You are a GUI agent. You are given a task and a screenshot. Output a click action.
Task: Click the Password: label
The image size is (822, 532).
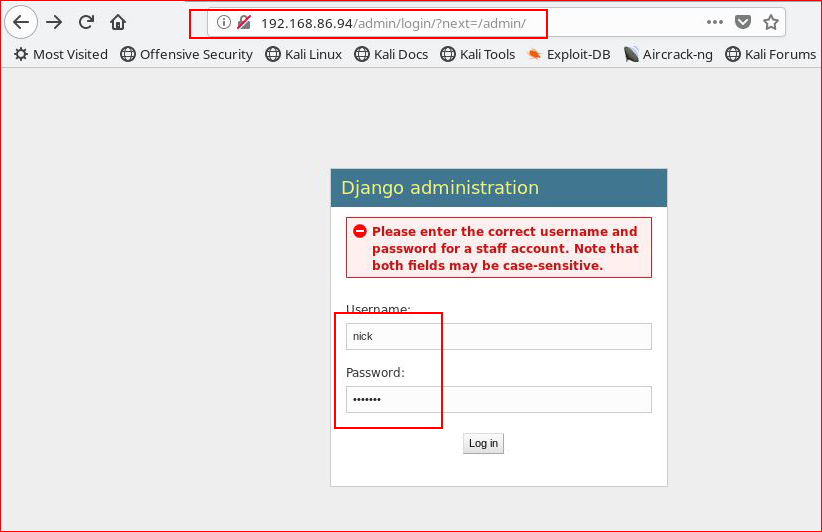pos(375,373)
